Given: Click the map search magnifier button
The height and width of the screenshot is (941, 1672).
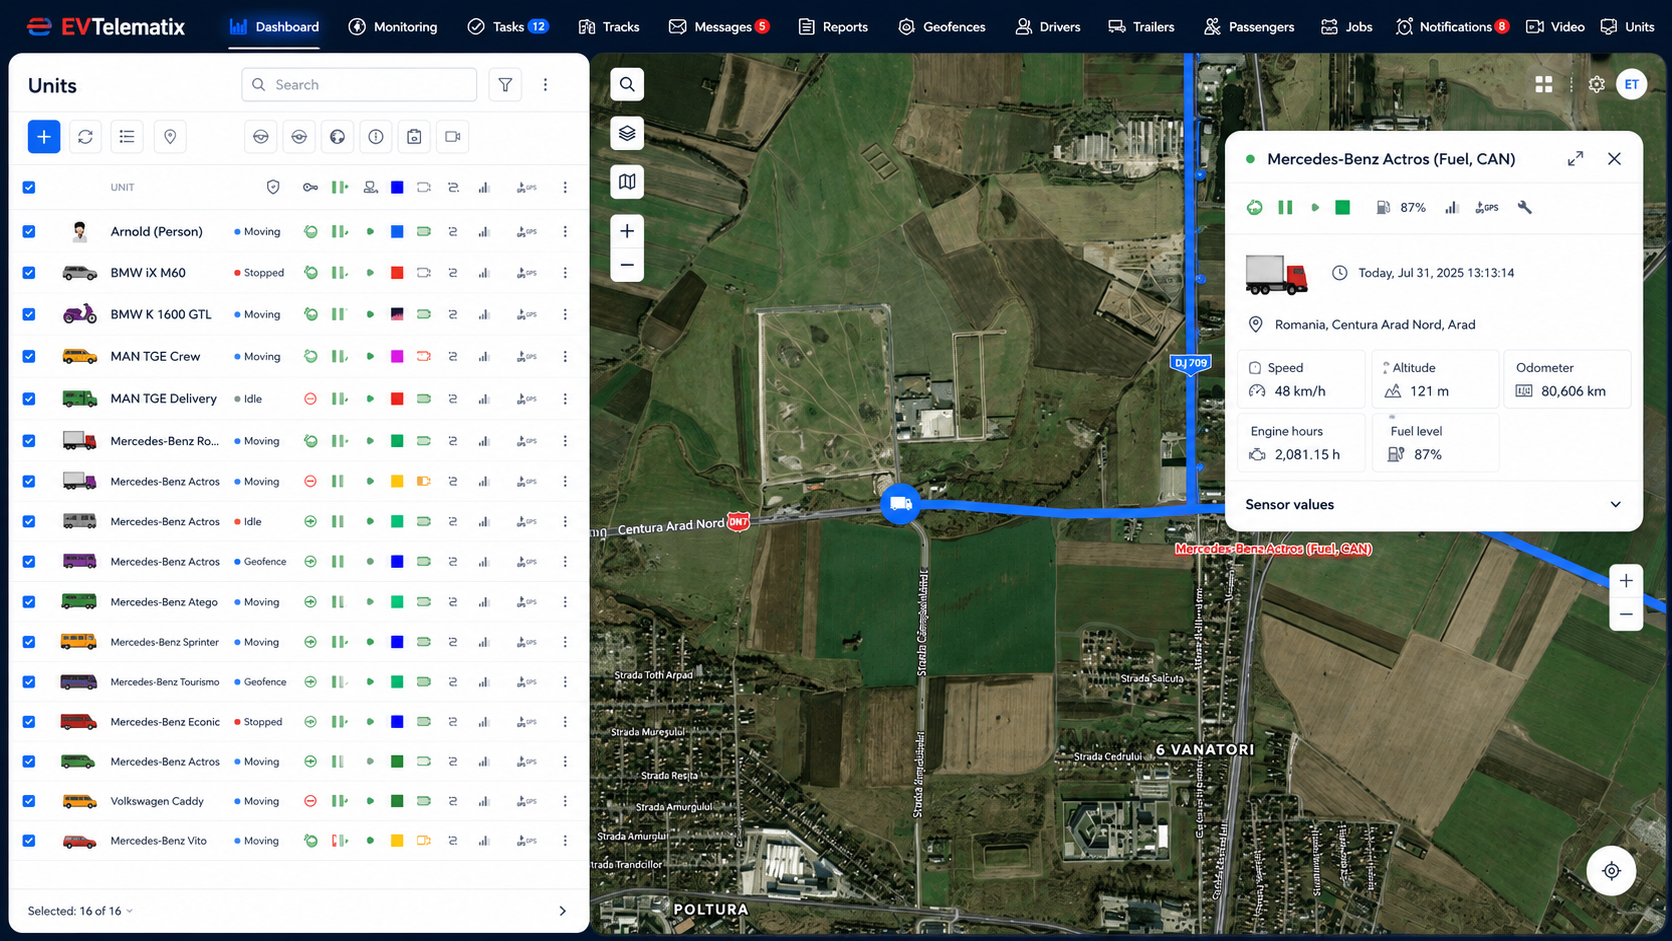Looking at the screenshot, I should [627, 84].
